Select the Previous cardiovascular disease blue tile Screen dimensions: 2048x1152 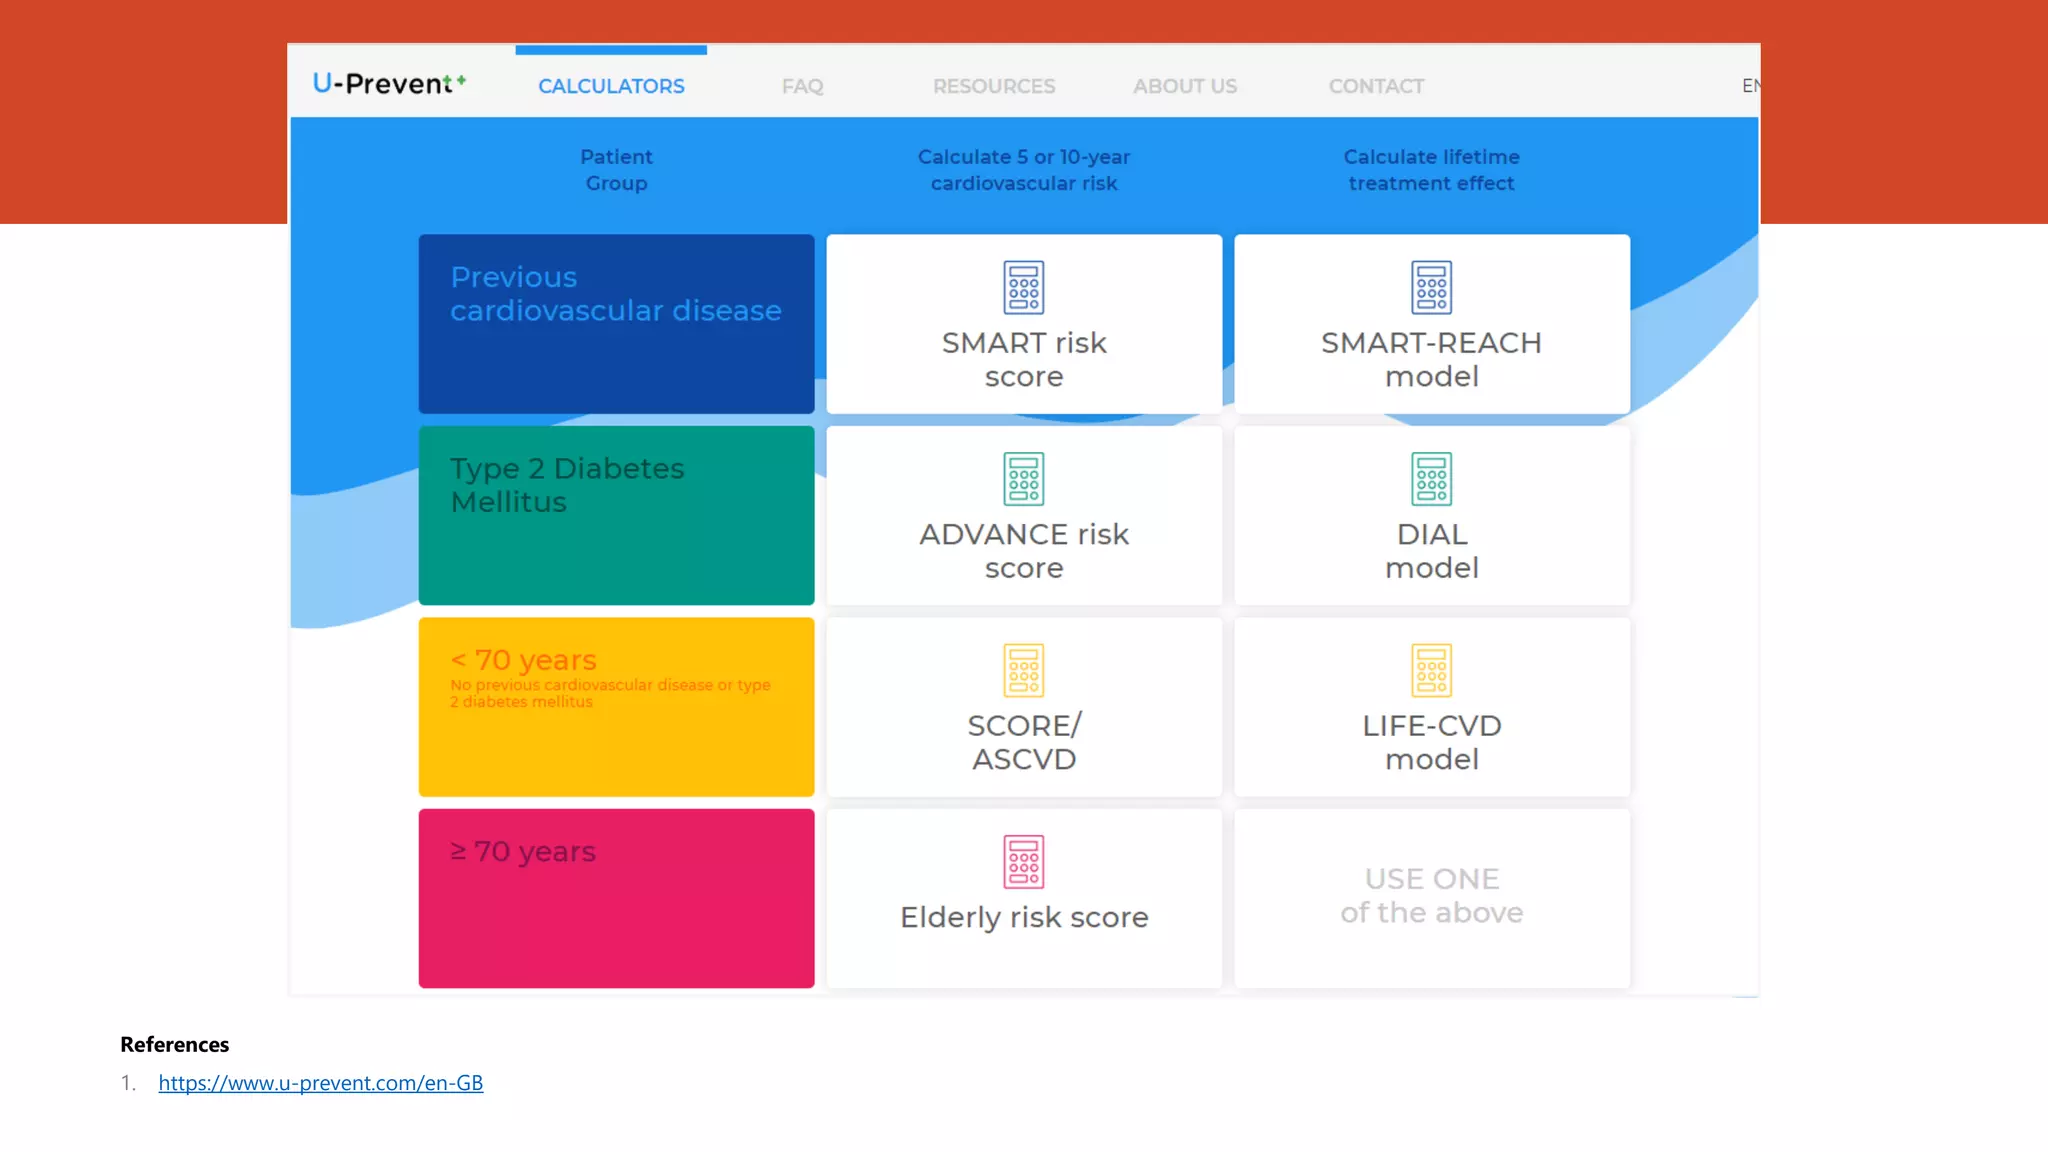point(616,324)
